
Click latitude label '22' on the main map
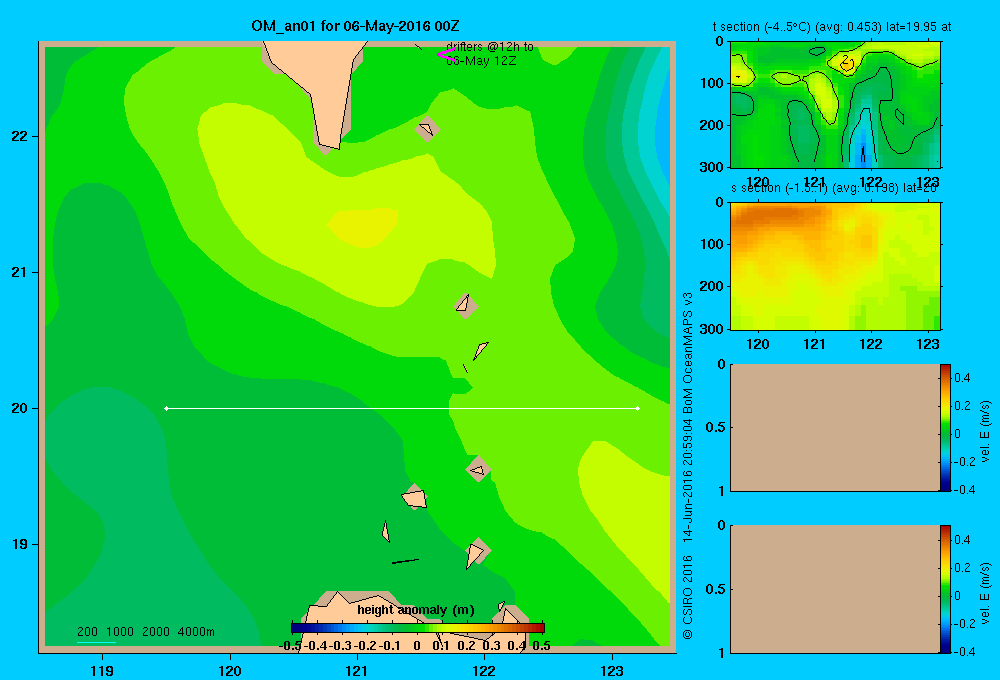(19, 136)
